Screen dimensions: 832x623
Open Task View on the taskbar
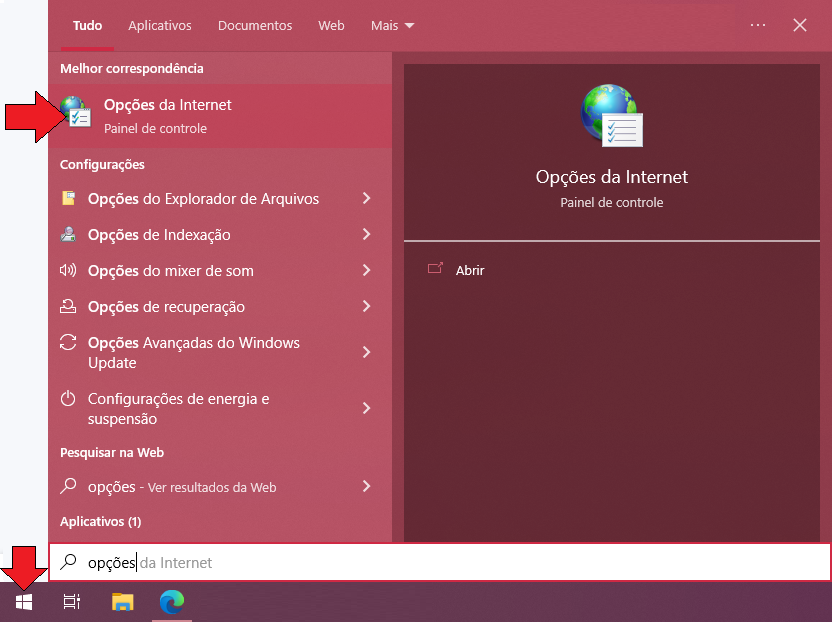tap(72, 602)
